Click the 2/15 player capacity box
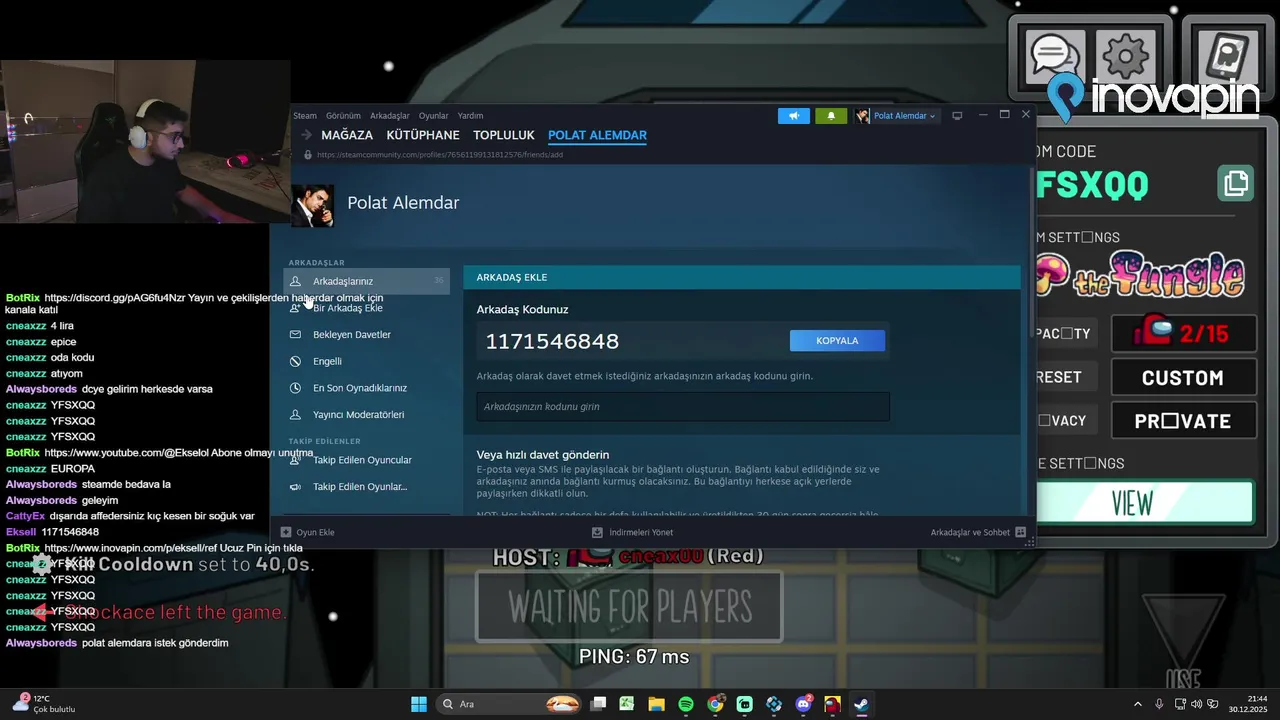1280x720 pixels. [x=1183, y=333]
